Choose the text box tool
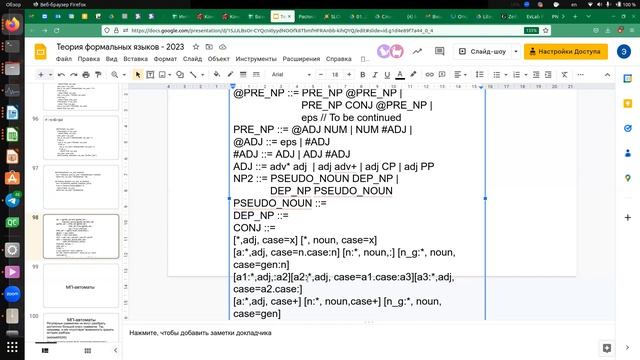The height and width of the screenshot is (360, 640). pyautogui.click(x=150, y=75)
